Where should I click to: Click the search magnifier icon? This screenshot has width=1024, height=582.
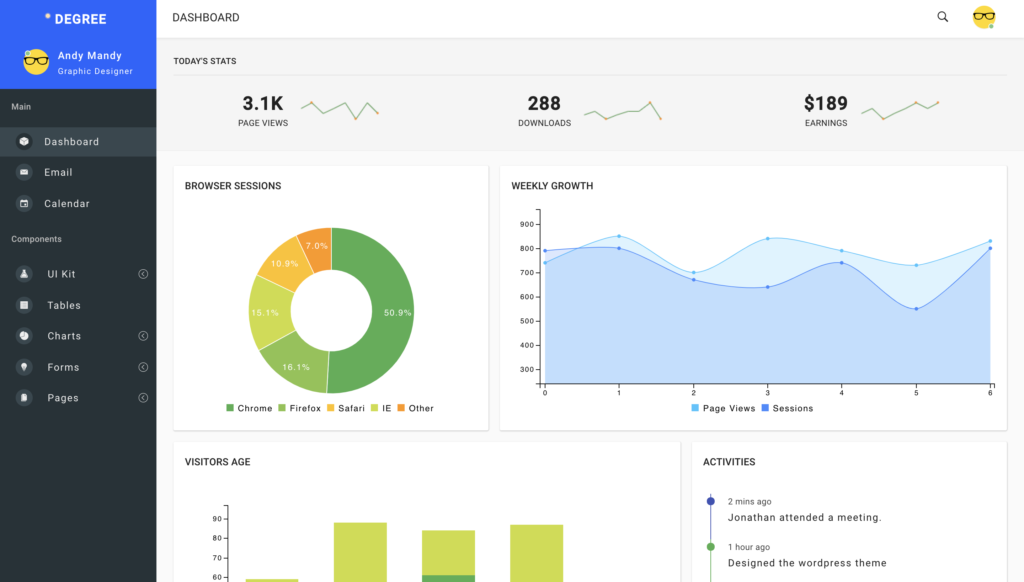[942, 17]
